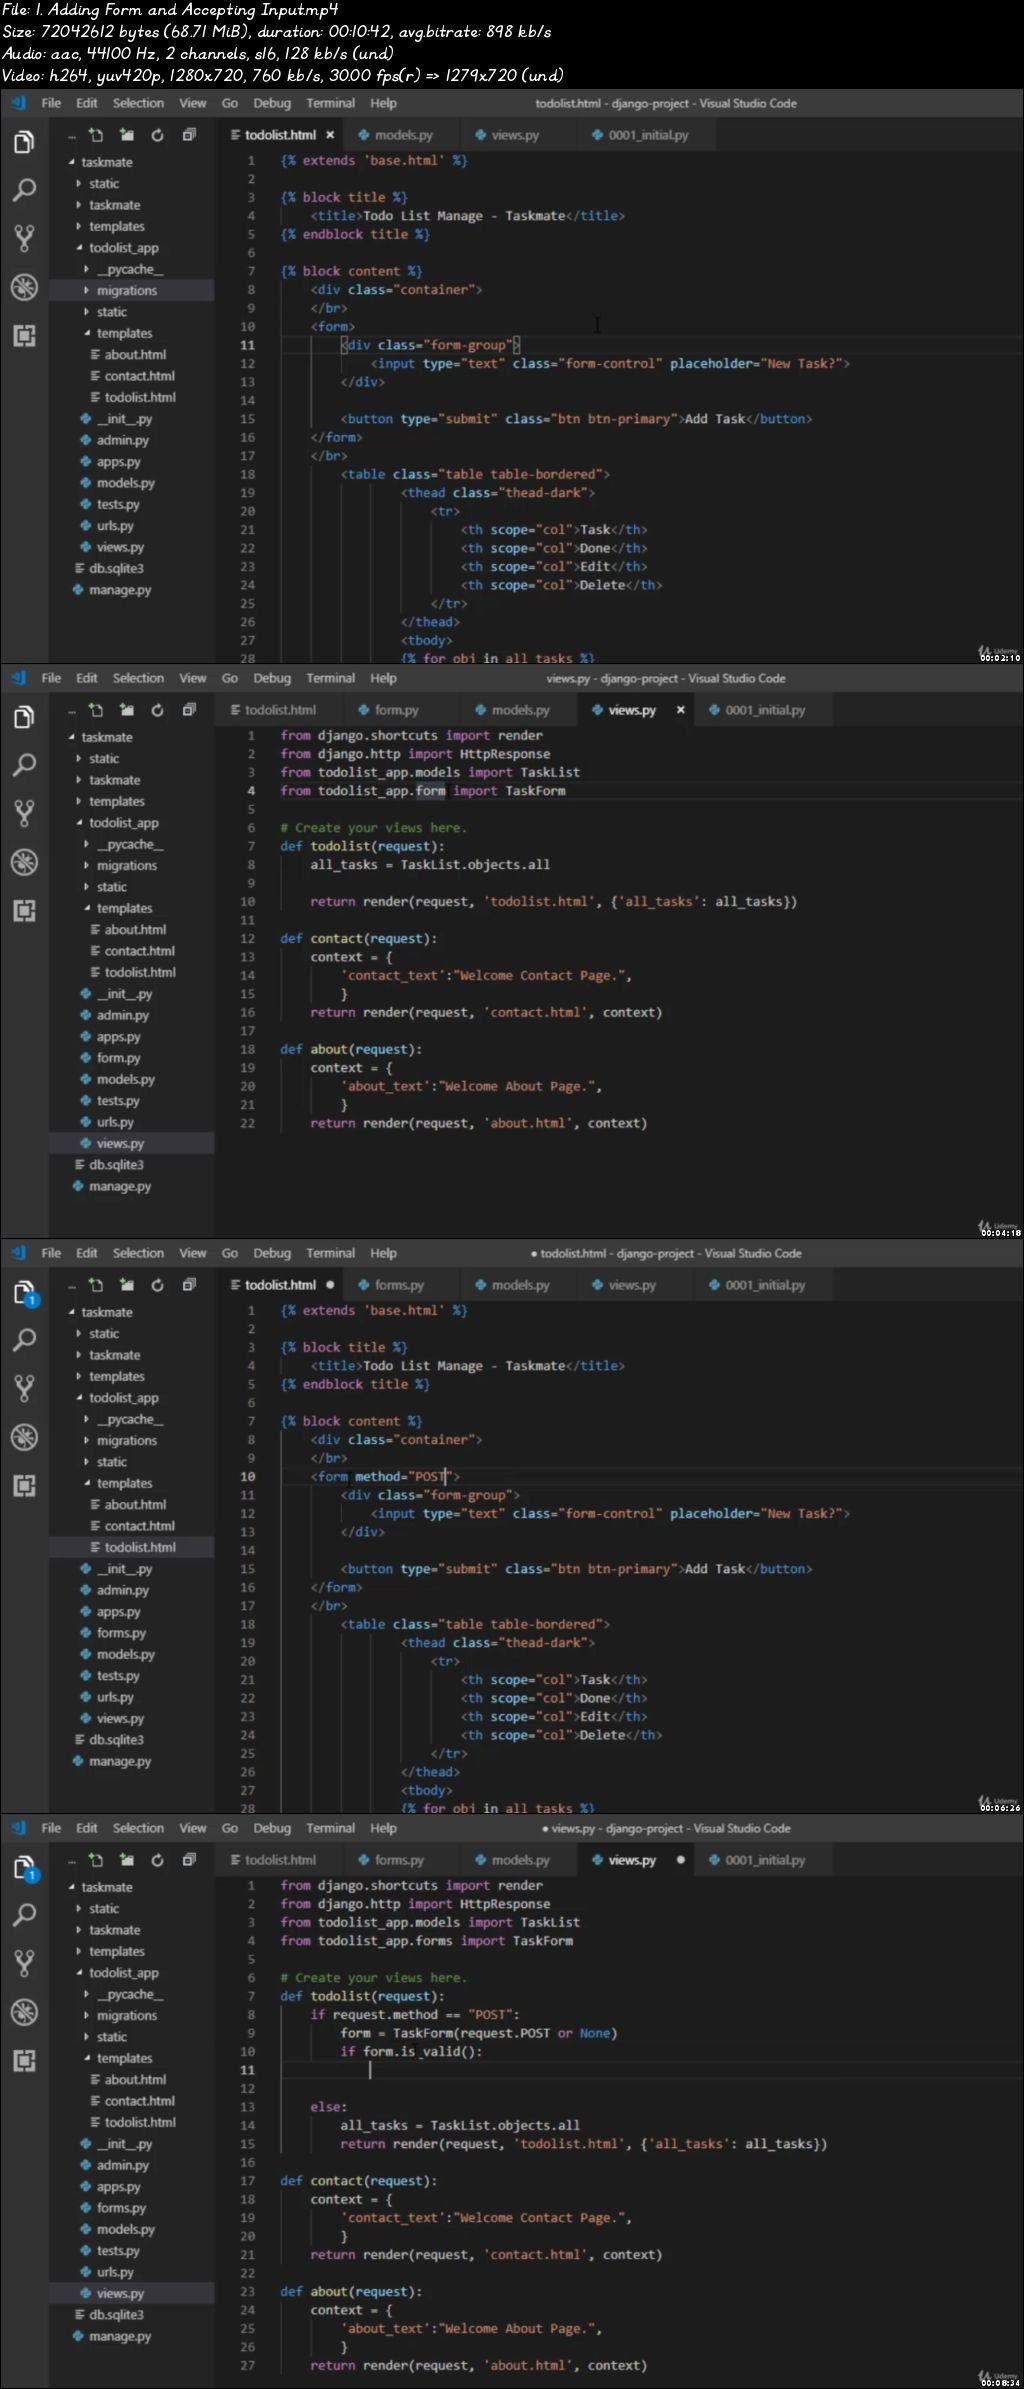1024x2389 pixels.
Task: Open Source Control icon in the 00:04:18 frame
Action: [24, 813]
